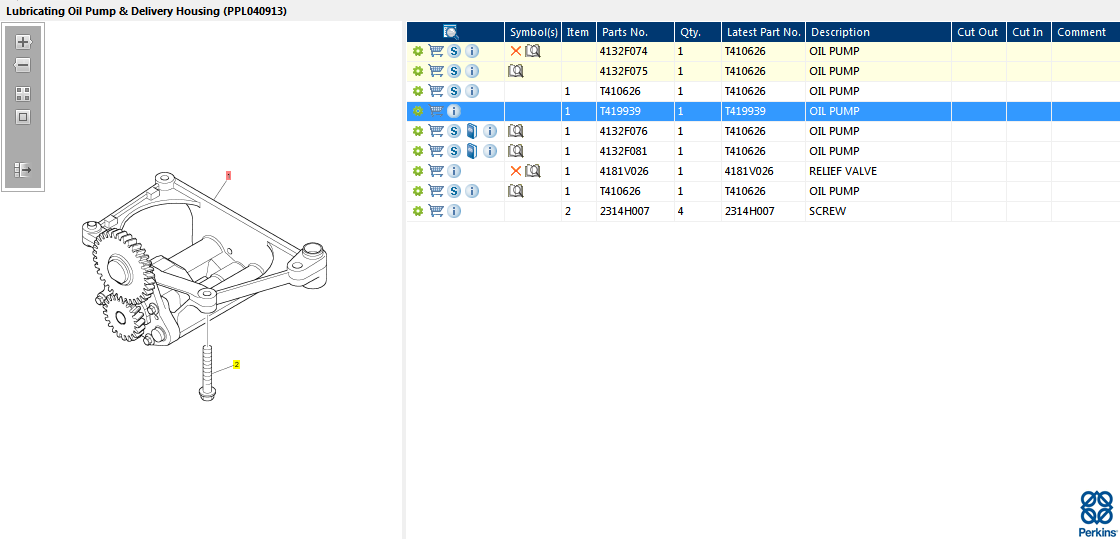1120x539 pixels.
Task: Click the four-squares grid view icon
Action: click(23, 94)
